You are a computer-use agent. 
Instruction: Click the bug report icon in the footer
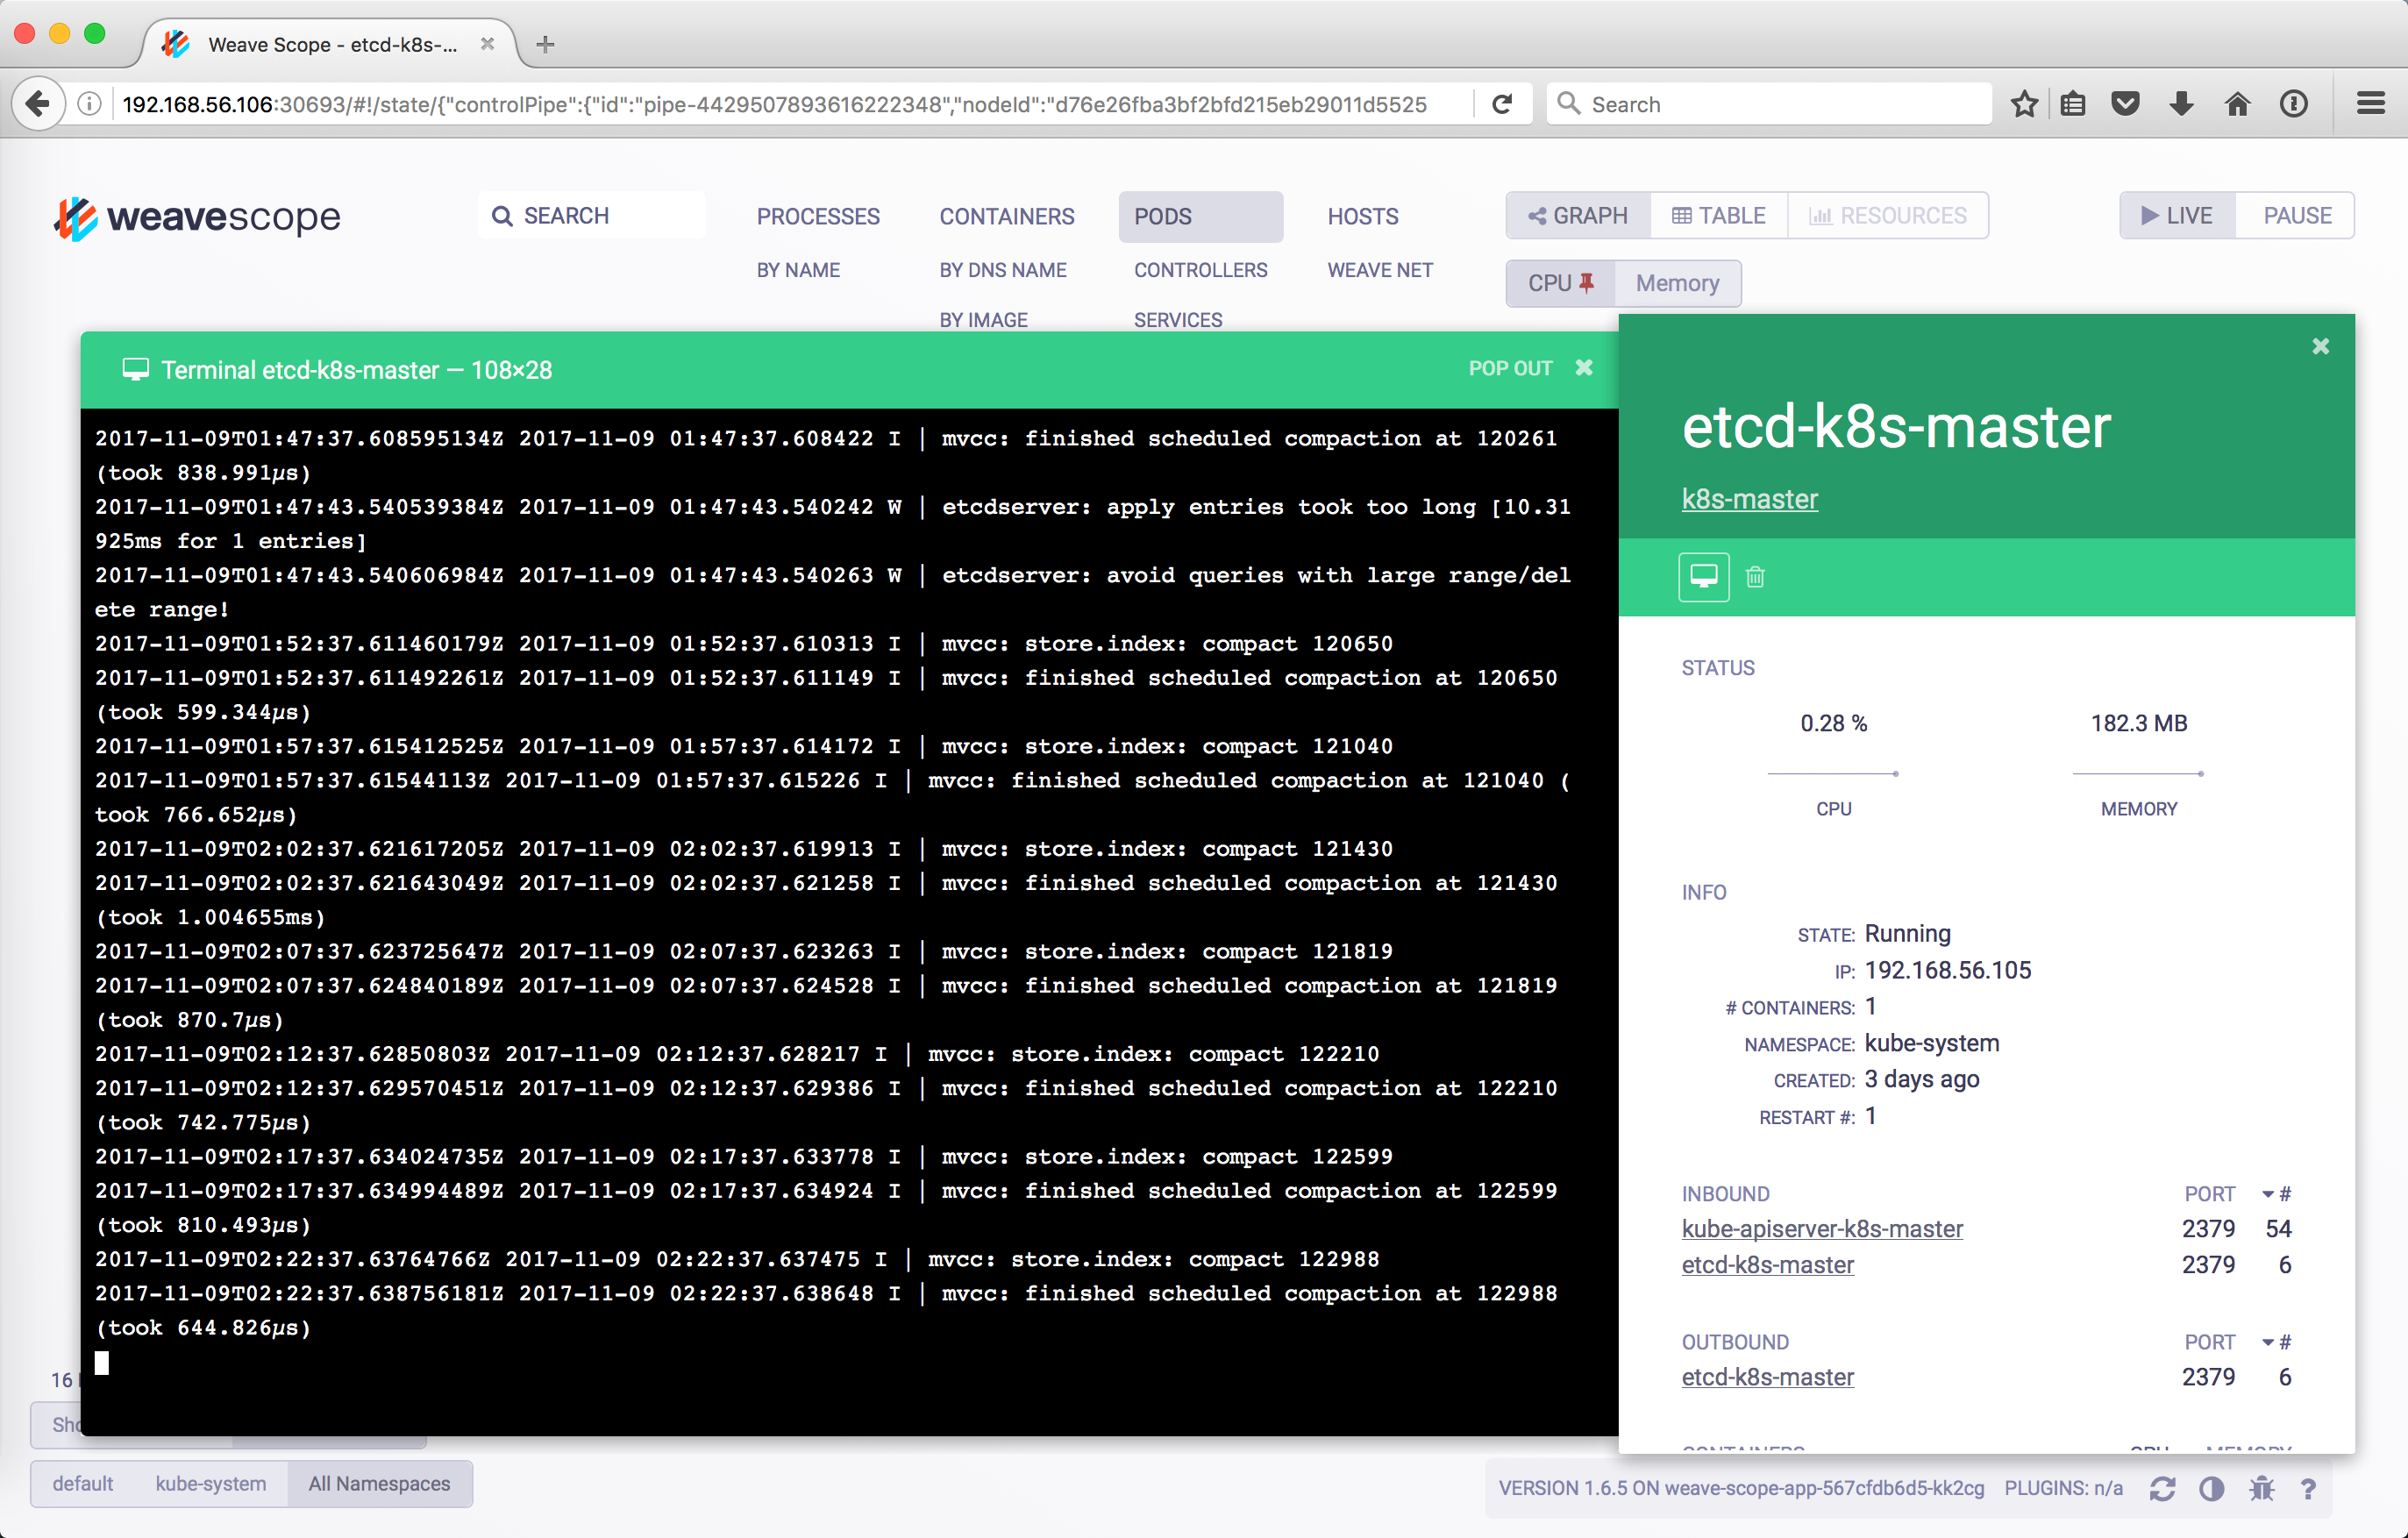pyautogui.click(x=2261, y=1488)
